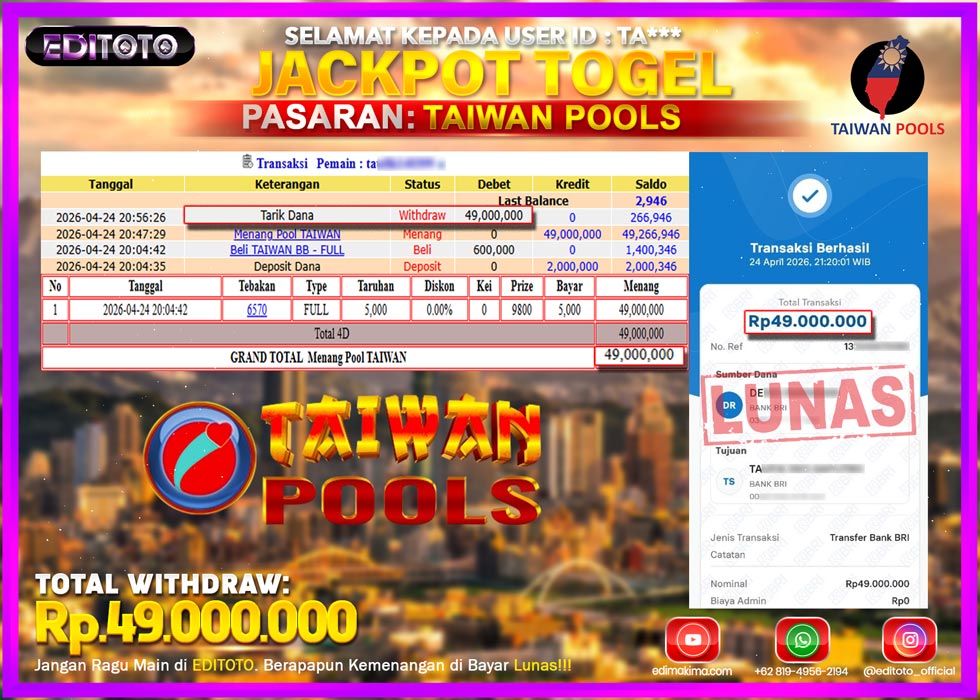Screen dimensions: 980x700
Task: Click the Tanggal column header
Action: [111, 184]
